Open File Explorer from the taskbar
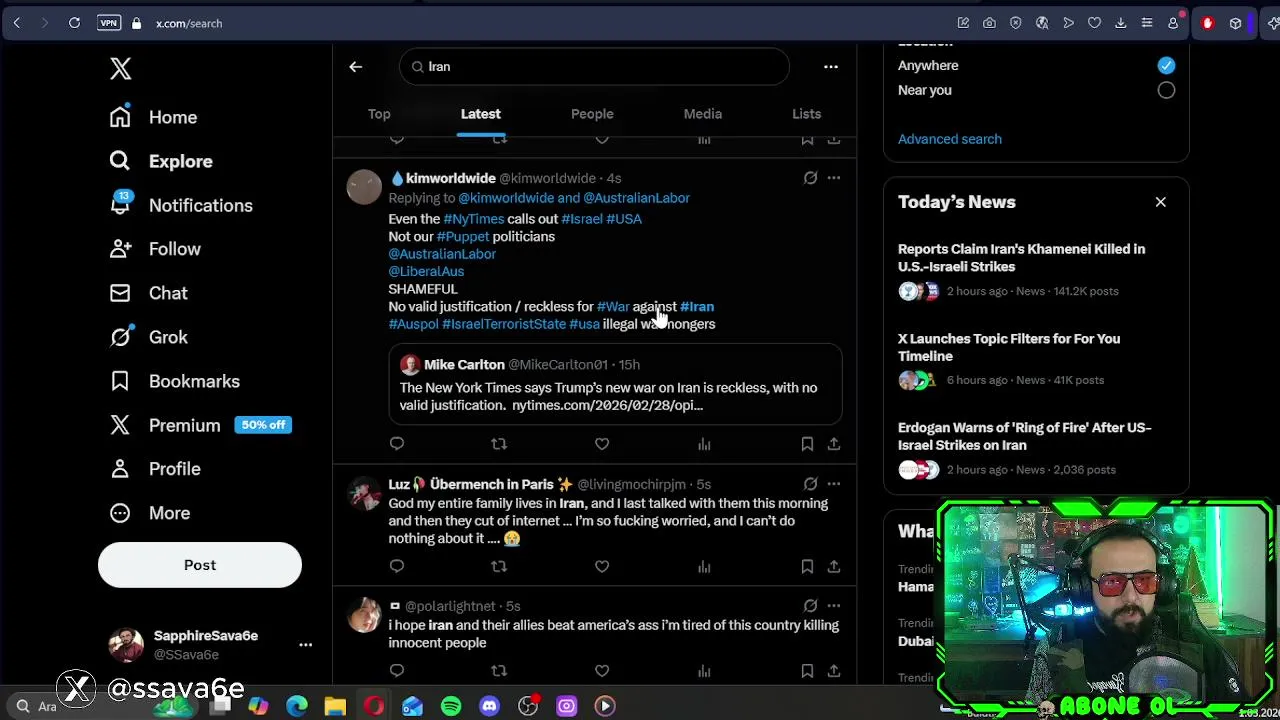The width and height of the screenshot is (1280, 720). [x=335, y=706]
